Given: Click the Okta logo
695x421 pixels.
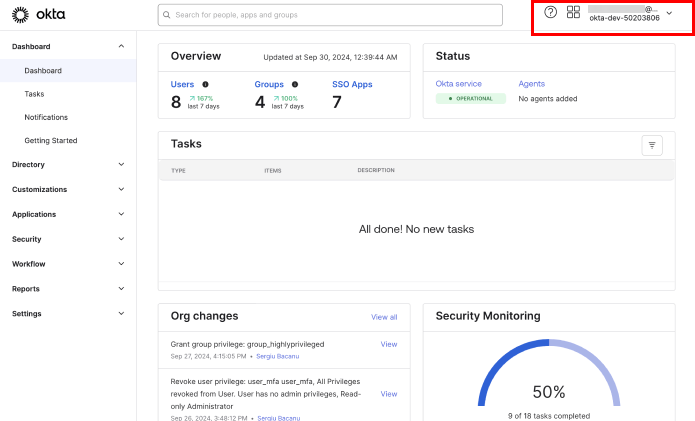Looking at the screenshot, I should (x=39, y=14).
